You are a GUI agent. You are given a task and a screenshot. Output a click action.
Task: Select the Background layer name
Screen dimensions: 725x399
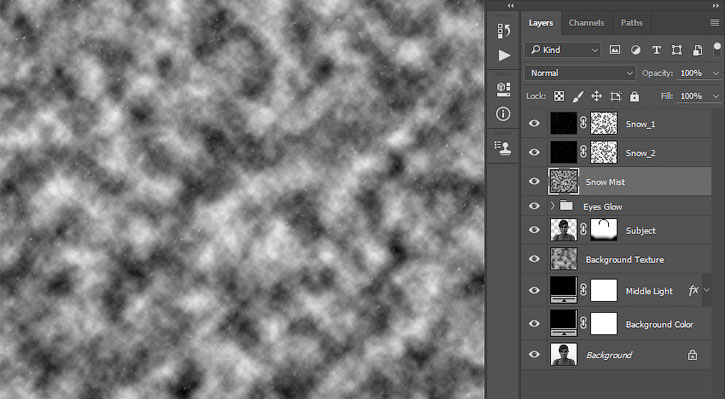609,355
